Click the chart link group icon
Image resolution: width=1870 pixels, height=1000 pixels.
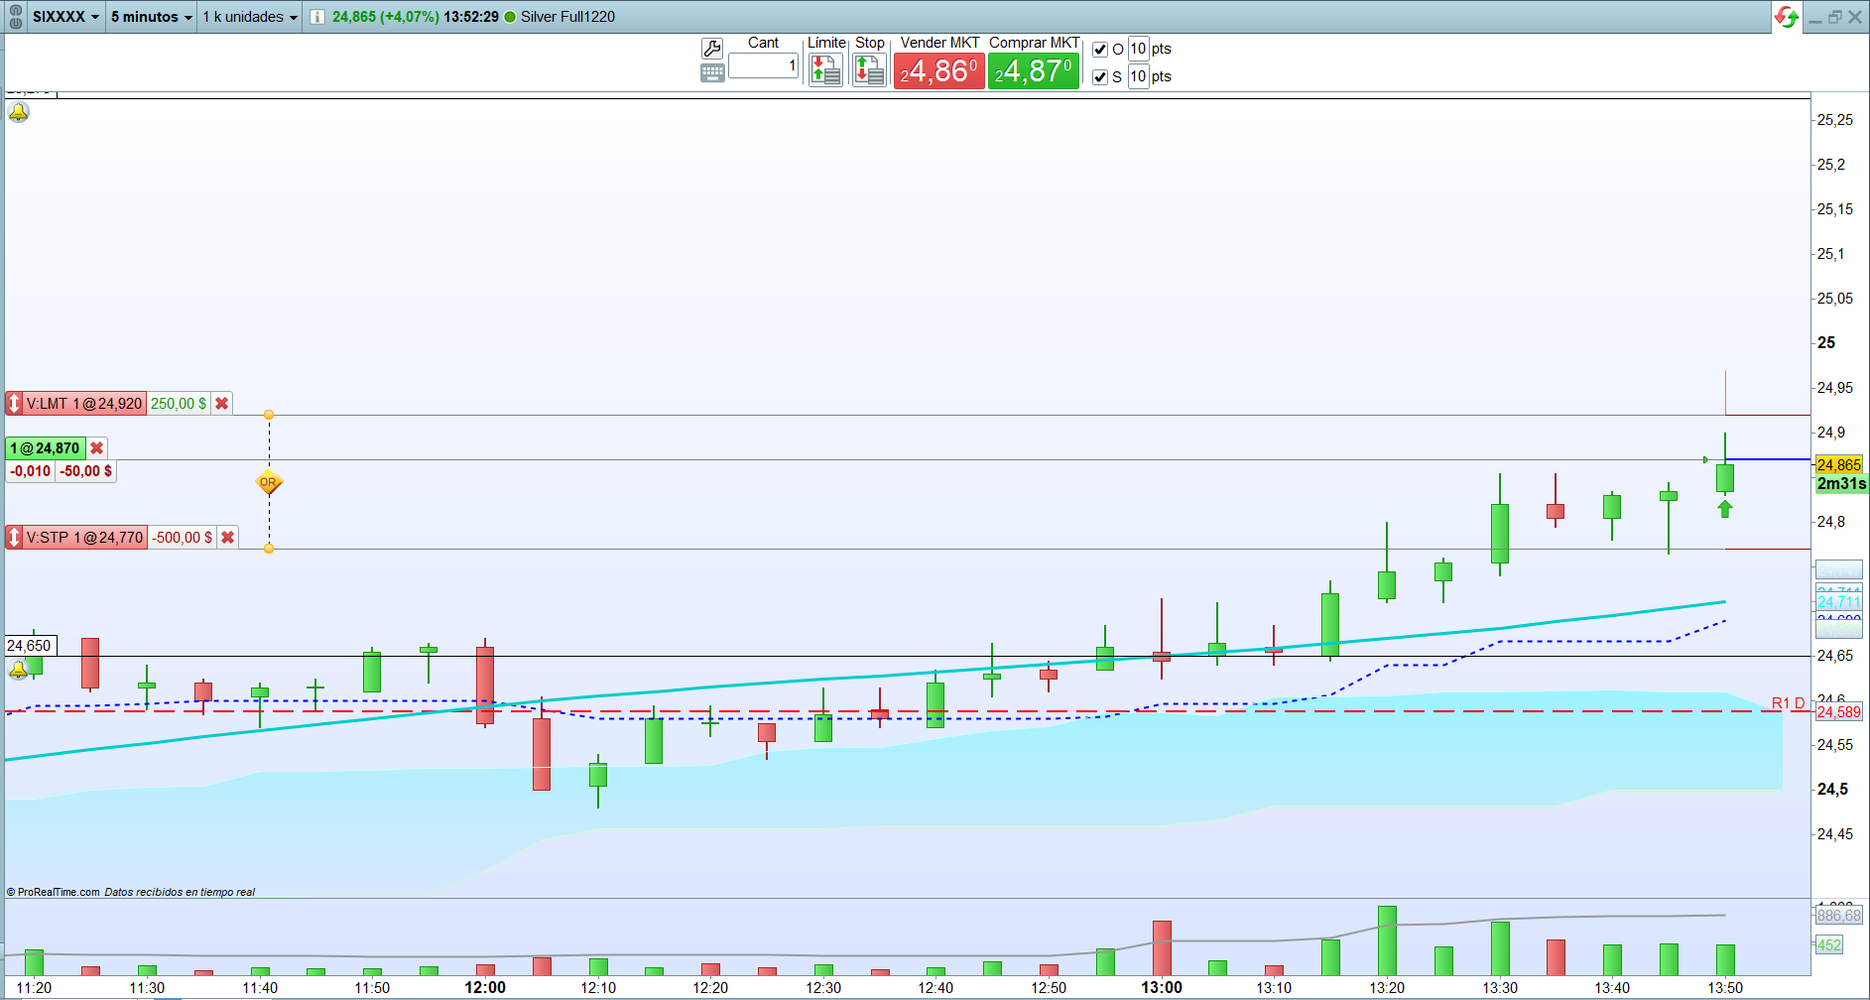(x=15, y=17)
